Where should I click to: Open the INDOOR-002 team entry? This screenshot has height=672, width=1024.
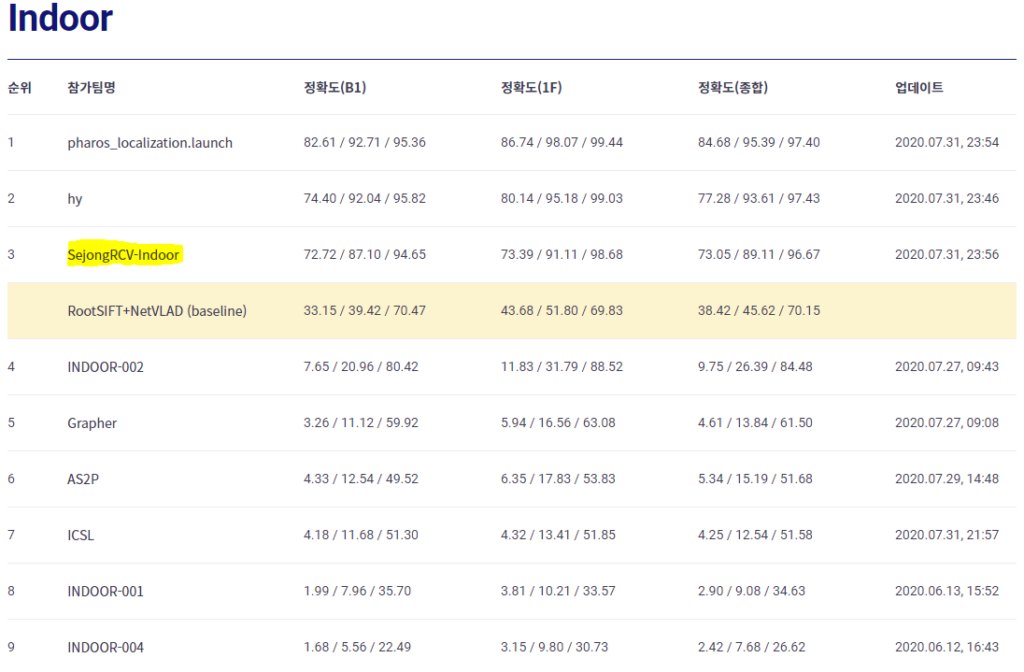(106, 367)
